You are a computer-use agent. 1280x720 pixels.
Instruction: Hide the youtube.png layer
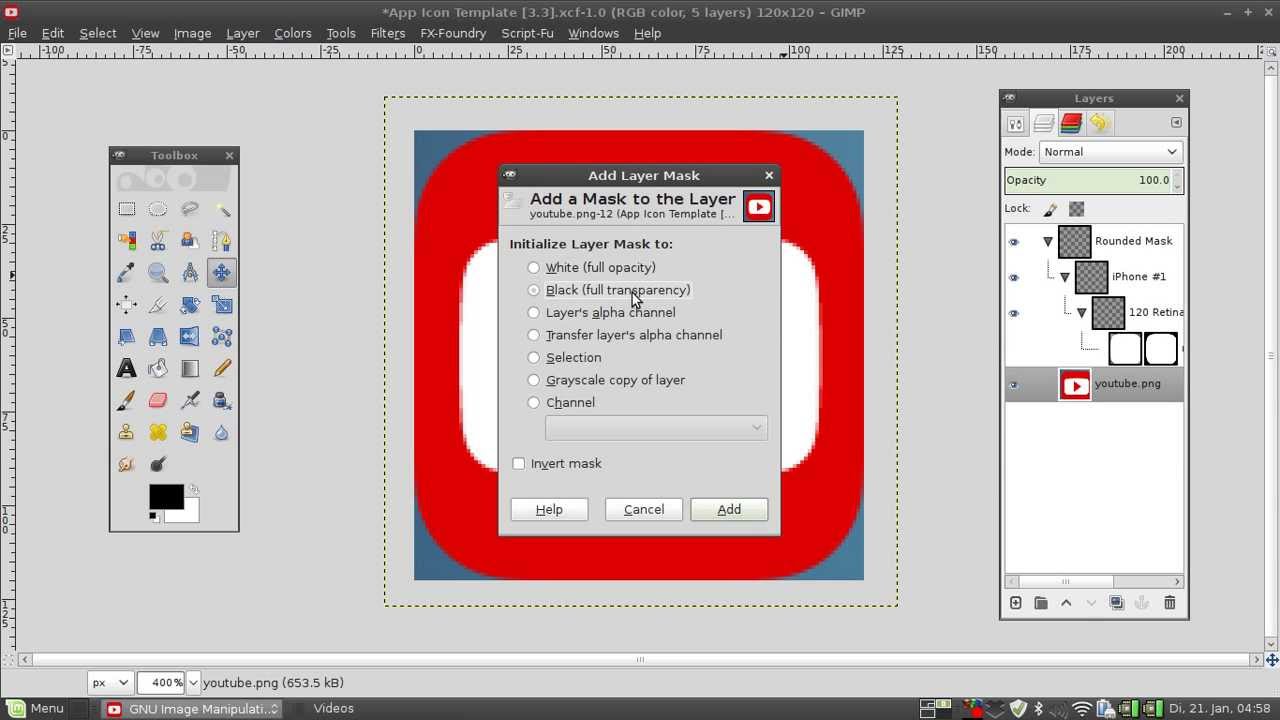1013,385
